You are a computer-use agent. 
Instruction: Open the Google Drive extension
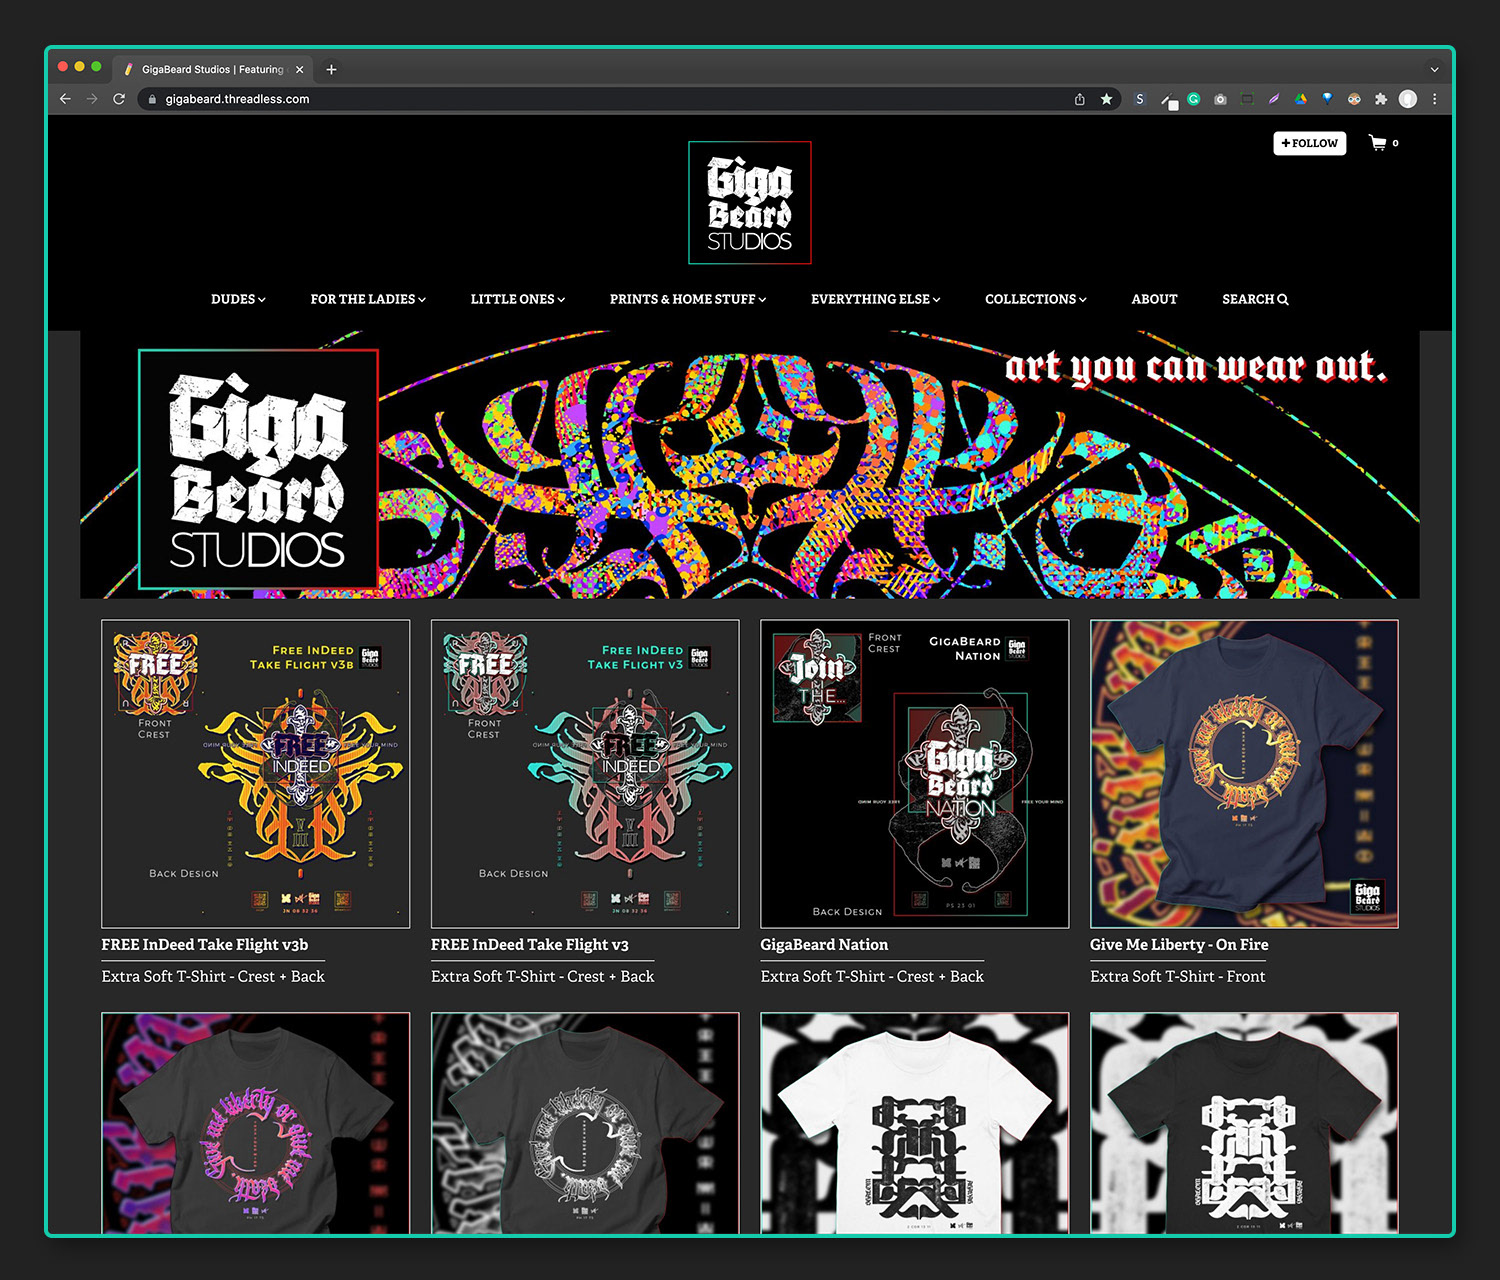coord(1301,99)
